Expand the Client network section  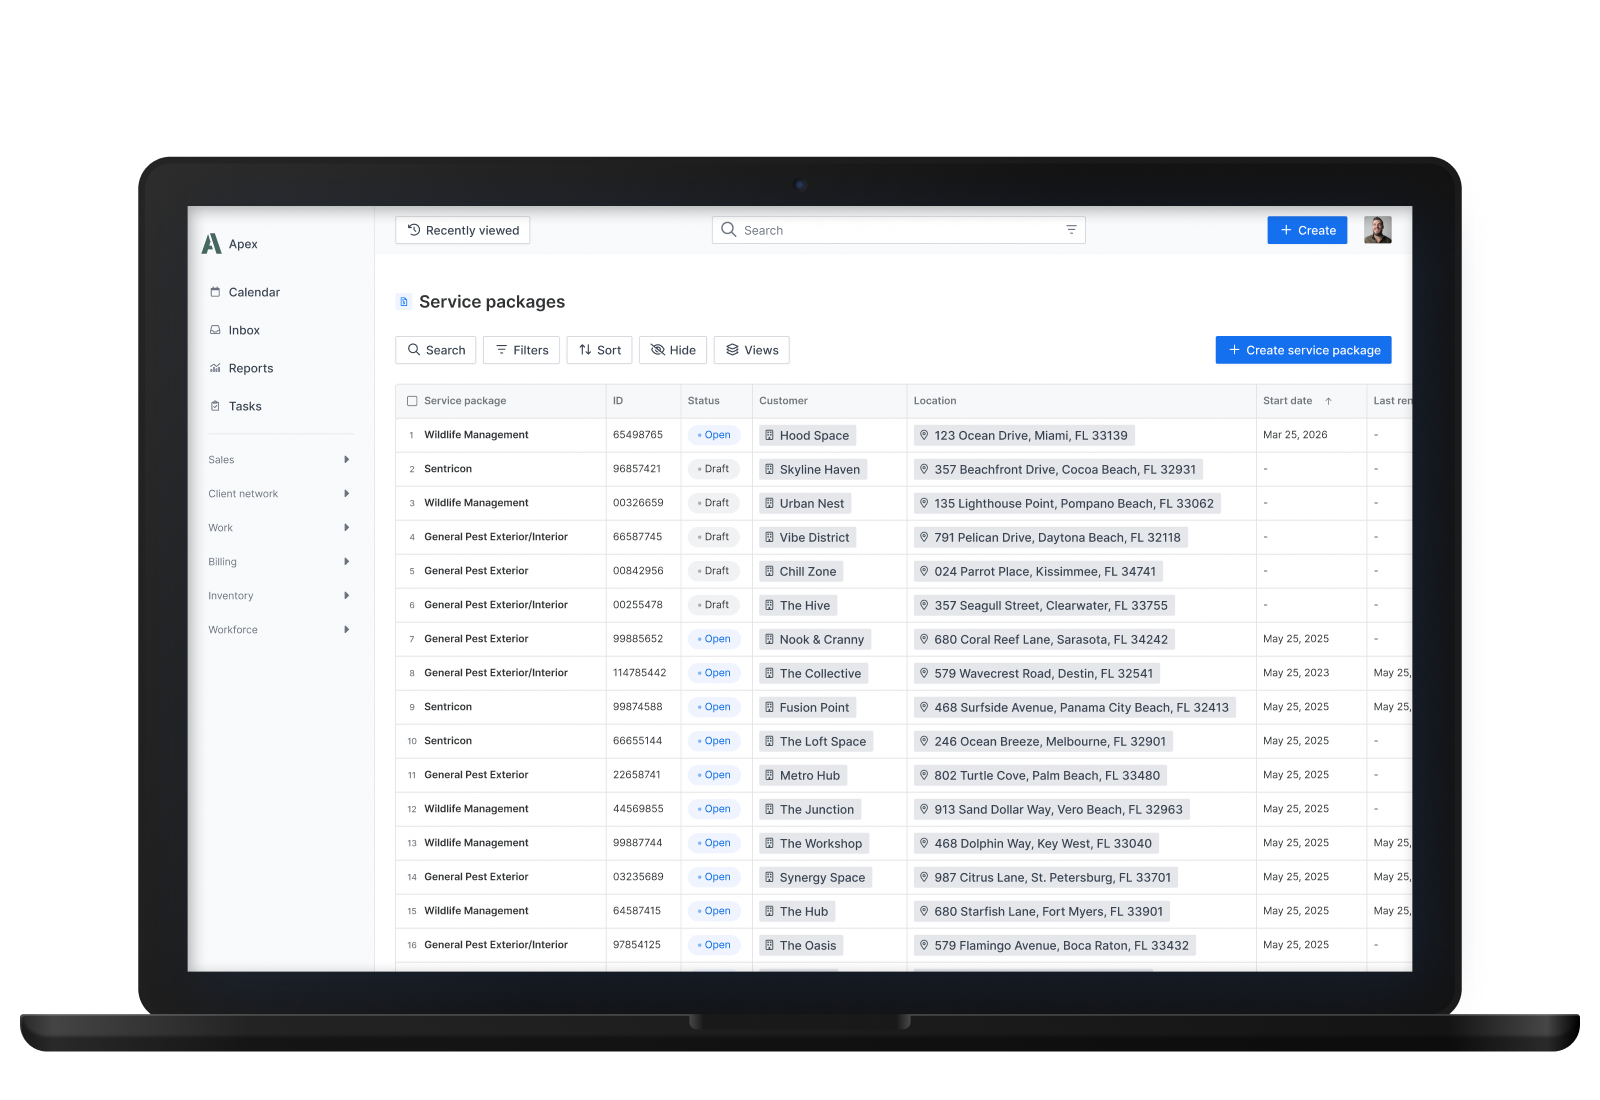(279, 494)
